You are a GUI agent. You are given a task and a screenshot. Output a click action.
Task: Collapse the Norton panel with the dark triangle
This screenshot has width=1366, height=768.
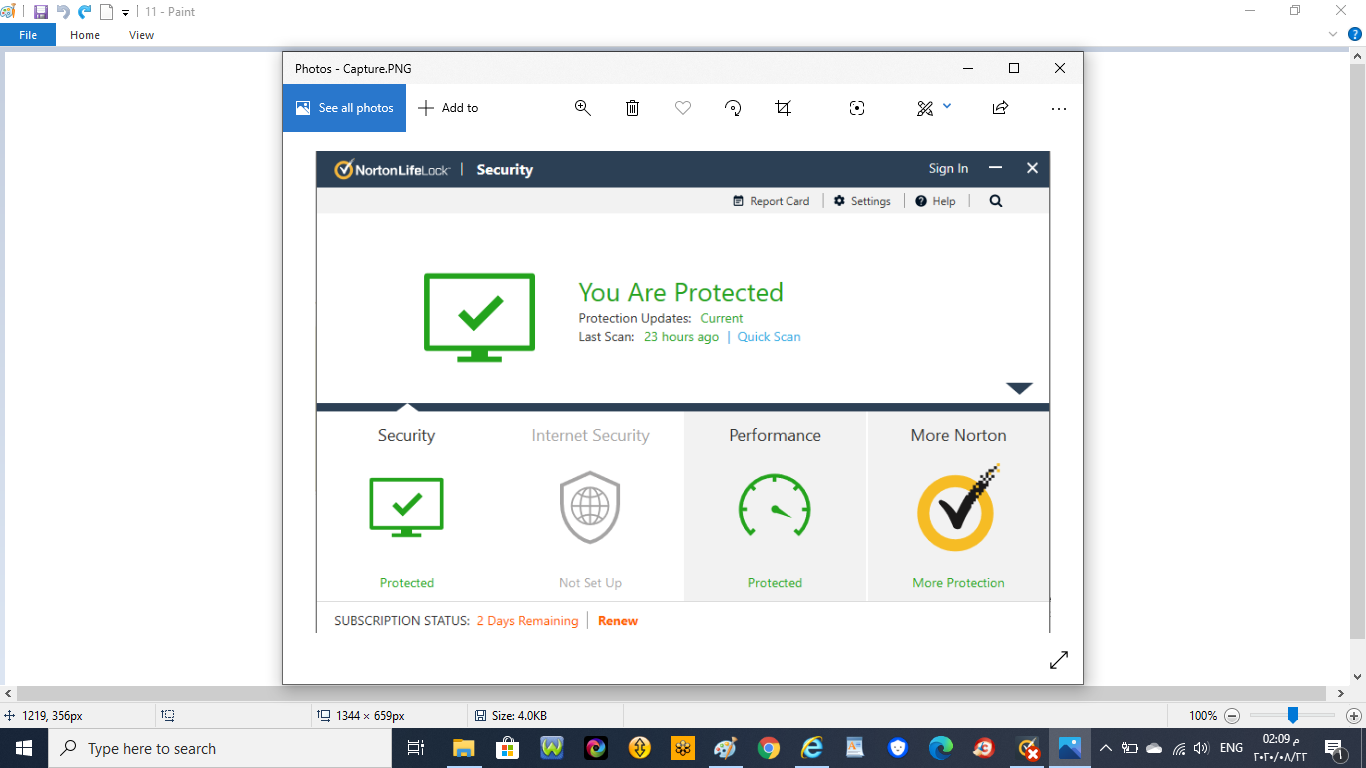tap(1019, 388)
